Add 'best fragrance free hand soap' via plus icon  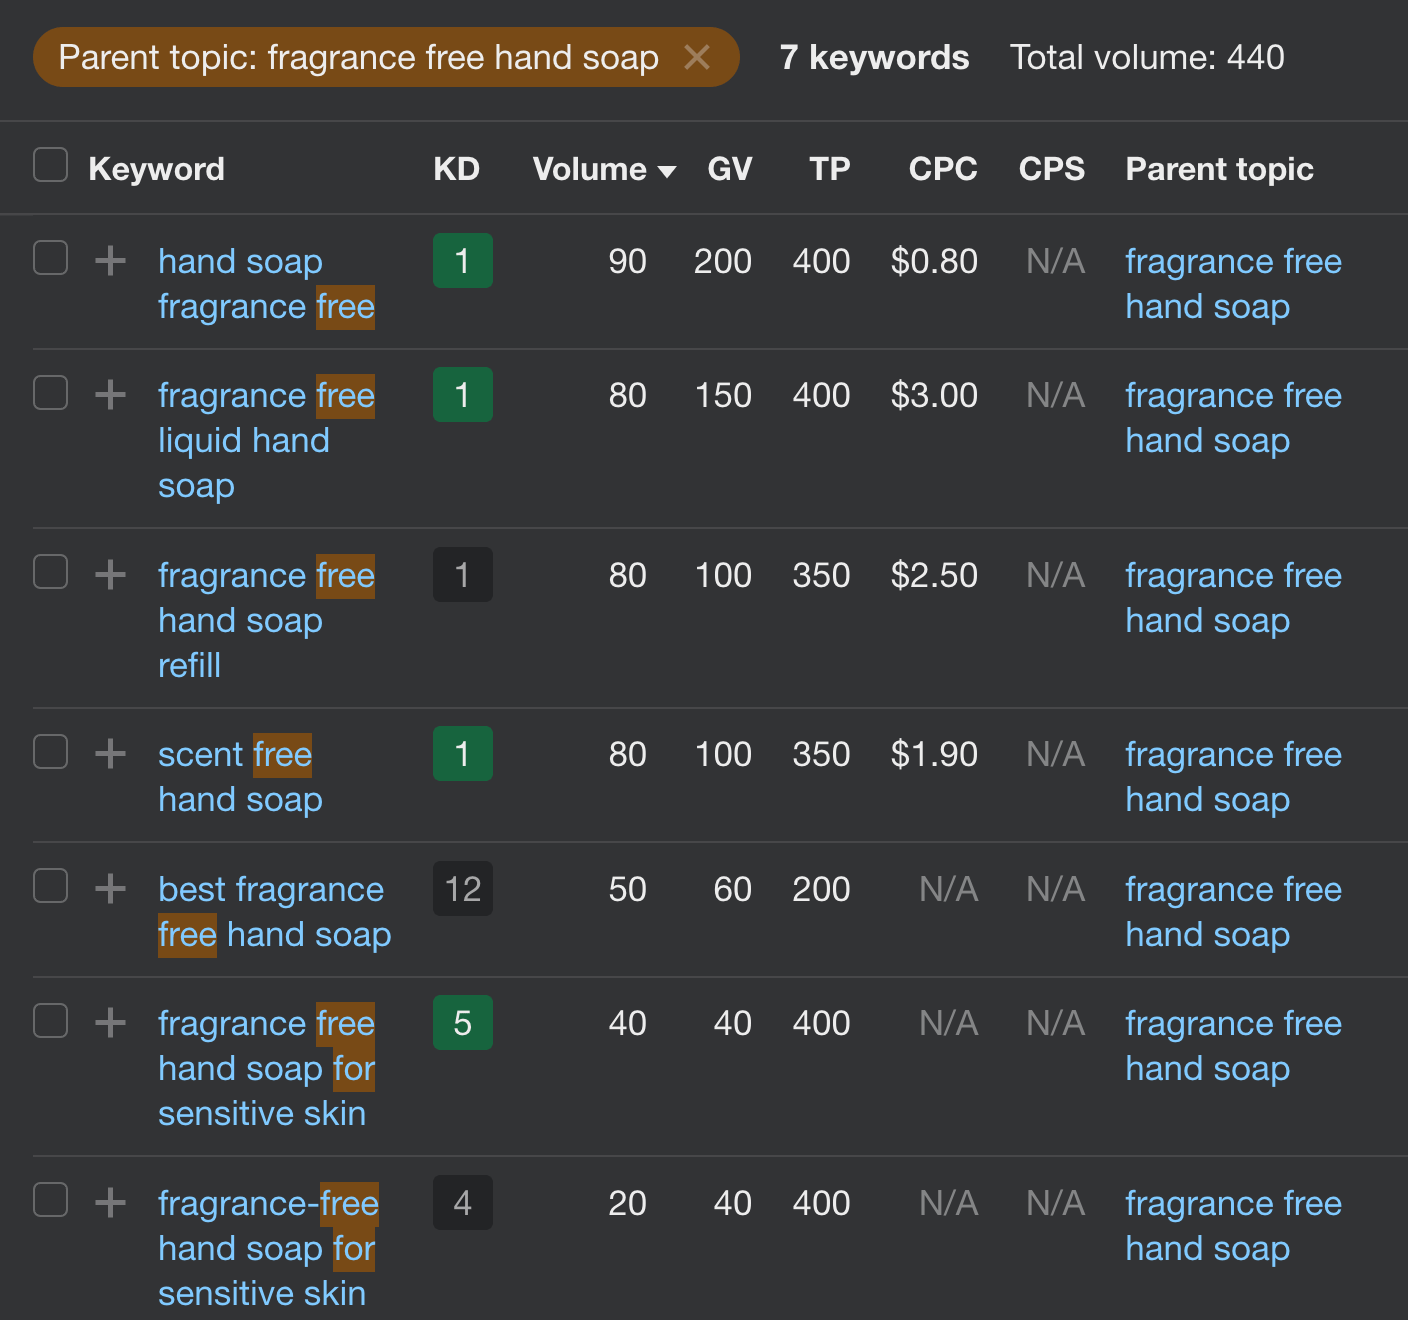coord(110,889)
